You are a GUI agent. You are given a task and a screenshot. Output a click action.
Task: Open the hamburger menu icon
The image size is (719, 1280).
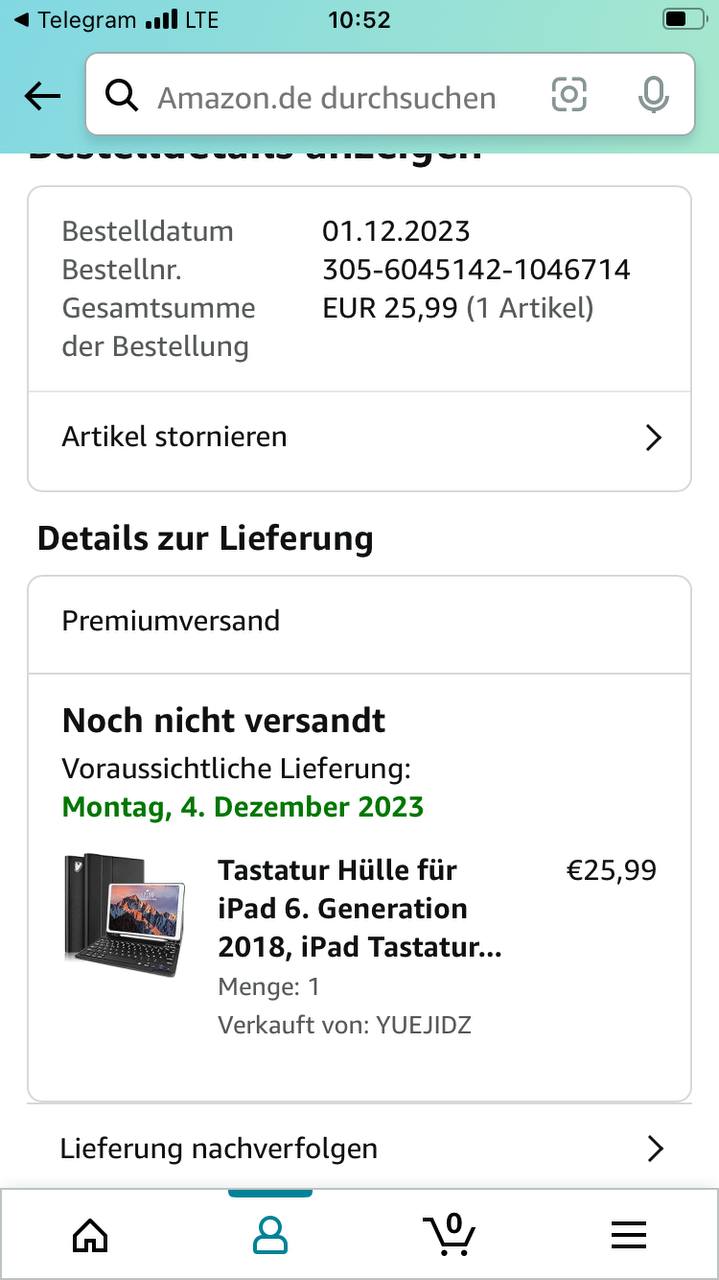[x=629, y=1236]
